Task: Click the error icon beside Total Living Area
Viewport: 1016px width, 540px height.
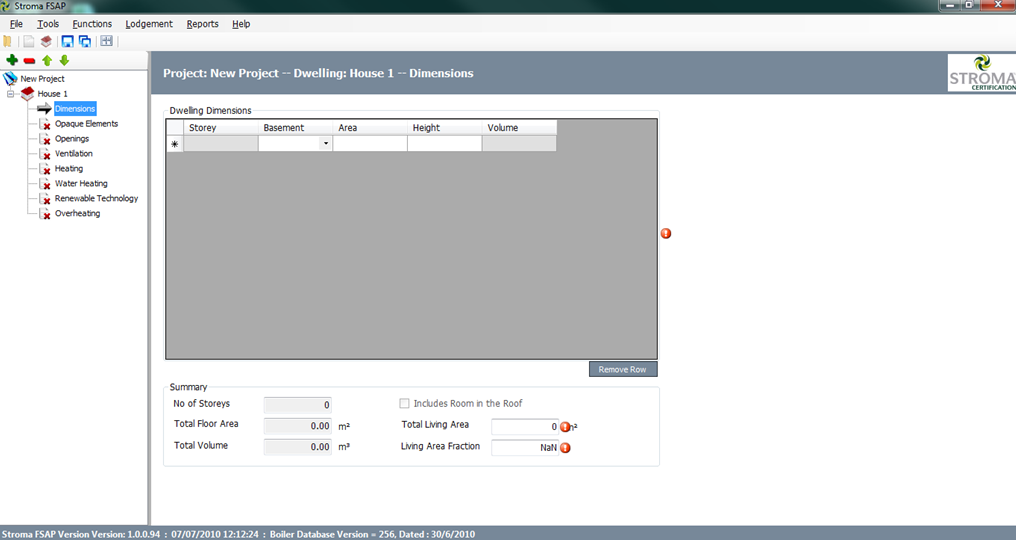Action: point(565,427)
